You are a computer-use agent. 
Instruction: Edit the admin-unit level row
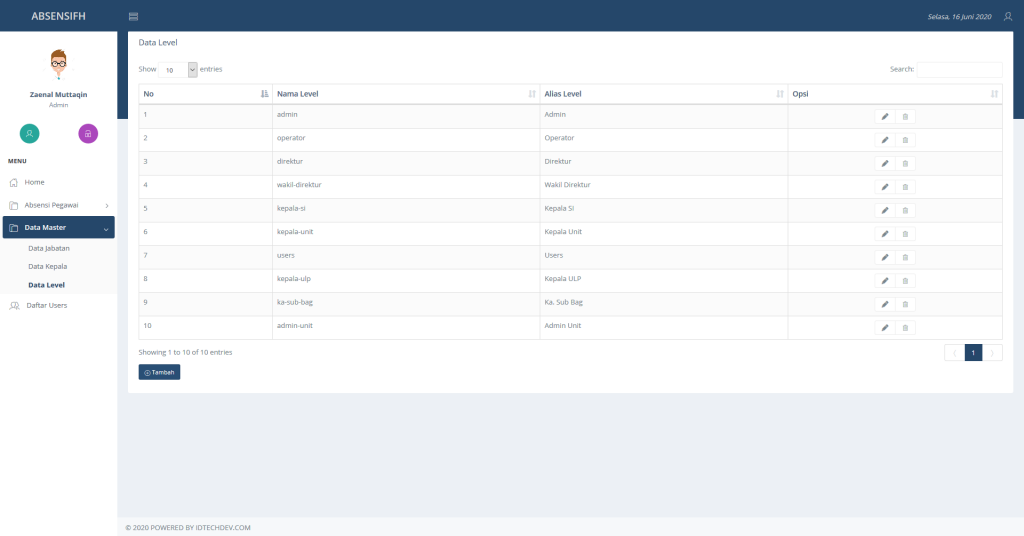885,328
